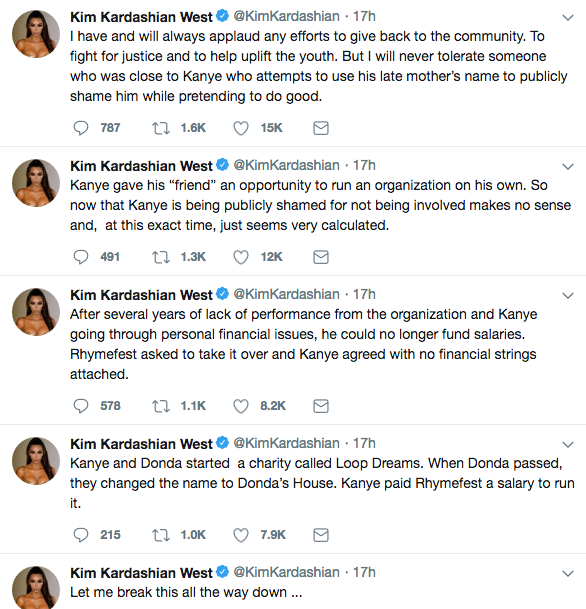
Task: Retweet the tweet showing 1.3K retweets
Action: pos(161,257)
